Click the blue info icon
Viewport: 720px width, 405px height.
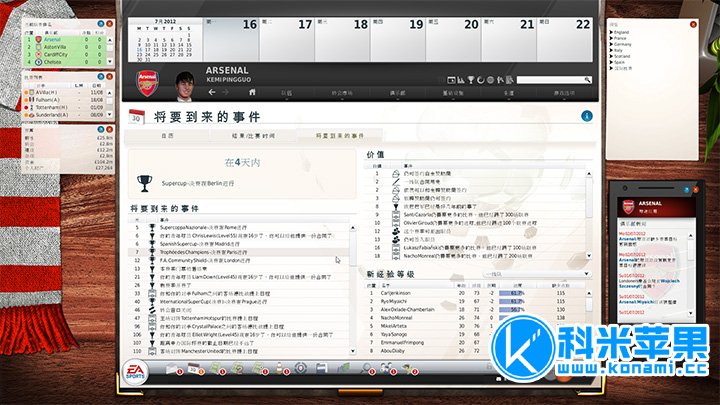[x=586, y=116]
